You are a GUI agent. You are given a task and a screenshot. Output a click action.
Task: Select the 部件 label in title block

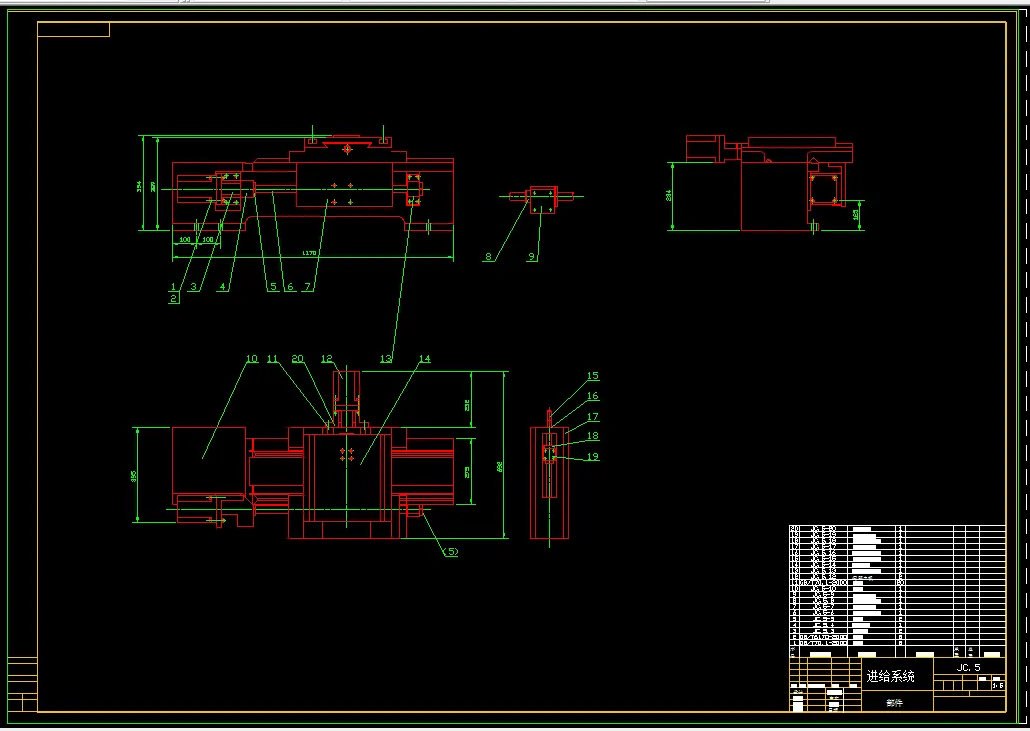[x=894, y=703]
